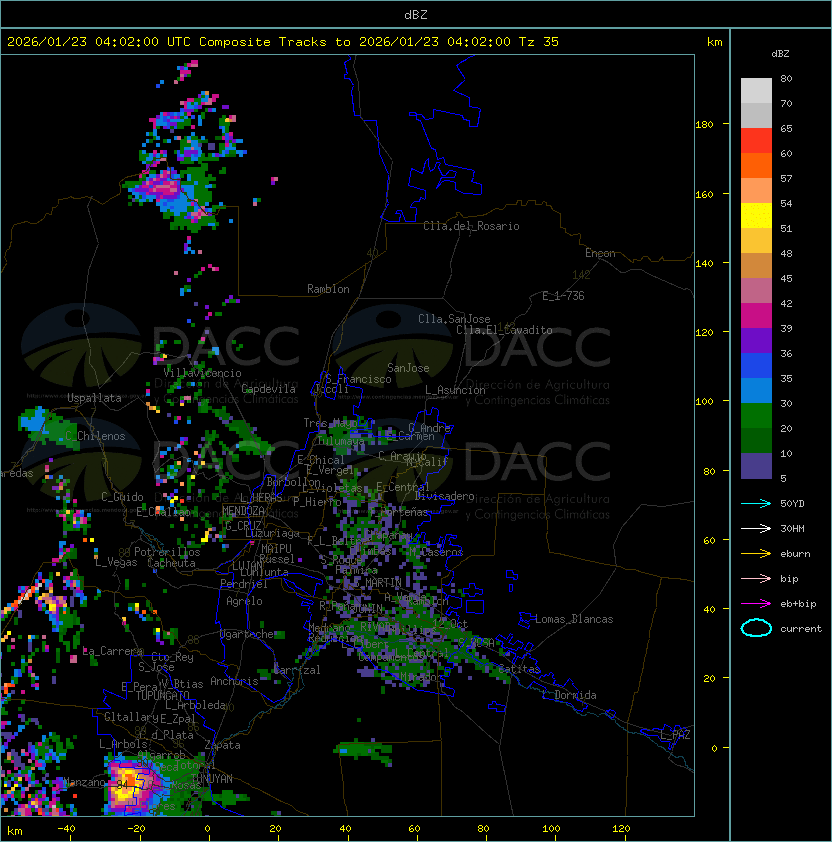Click the 'C_Chilenos' map label
The image size is (832, 842).
click(x=95, y=436)
